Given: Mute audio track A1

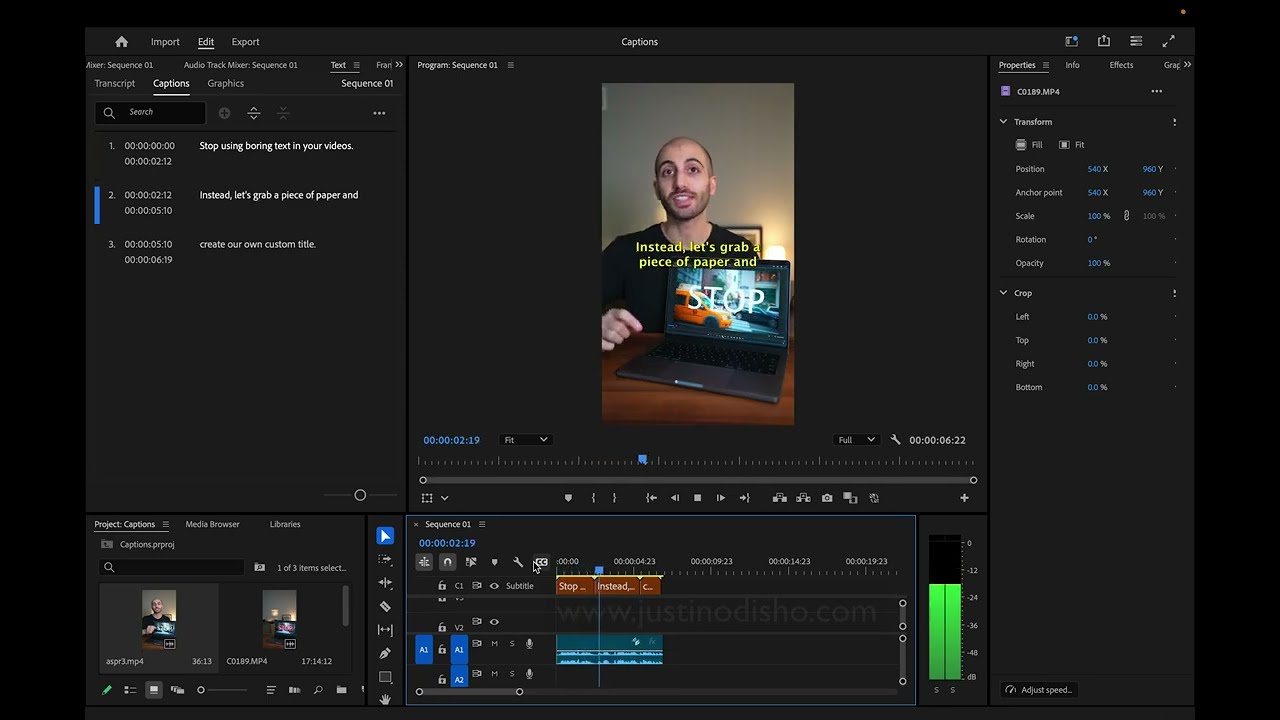Looking at the screenshot, I should click(494, 644).
